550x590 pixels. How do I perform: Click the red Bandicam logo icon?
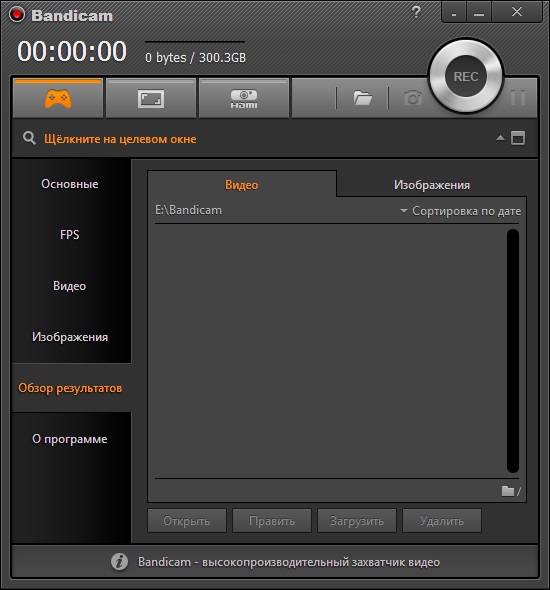tap(17, 15)
